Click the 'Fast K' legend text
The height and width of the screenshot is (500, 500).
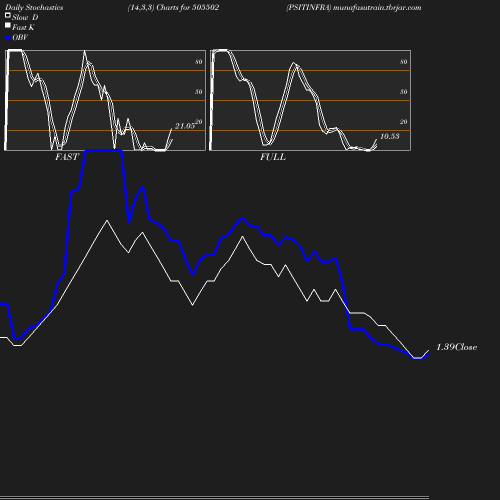click(x=23, y=28)
